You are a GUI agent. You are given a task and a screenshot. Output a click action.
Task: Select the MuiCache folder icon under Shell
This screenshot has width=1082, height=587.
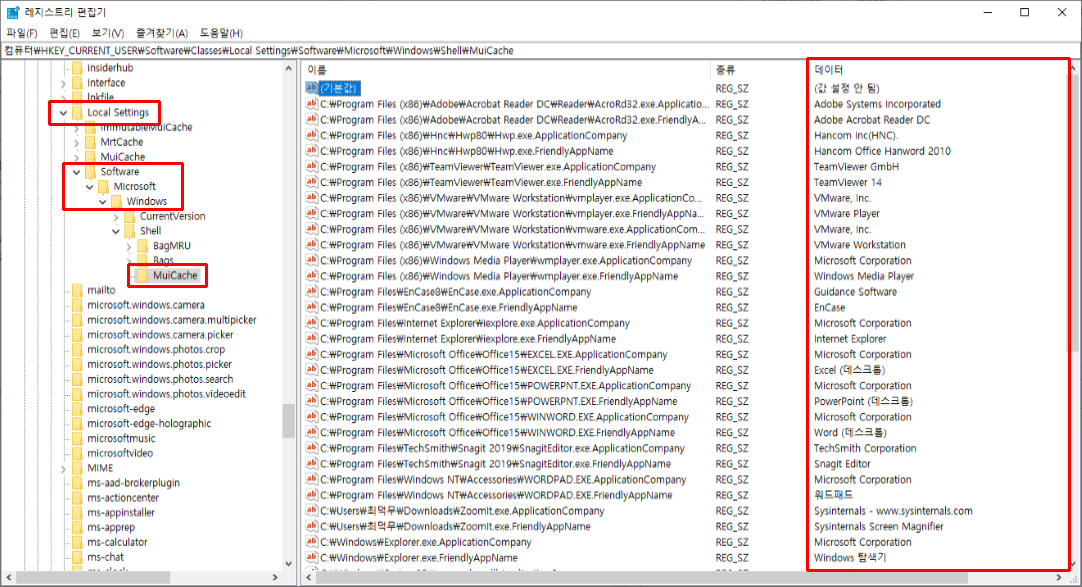click(x=142, y=275)
